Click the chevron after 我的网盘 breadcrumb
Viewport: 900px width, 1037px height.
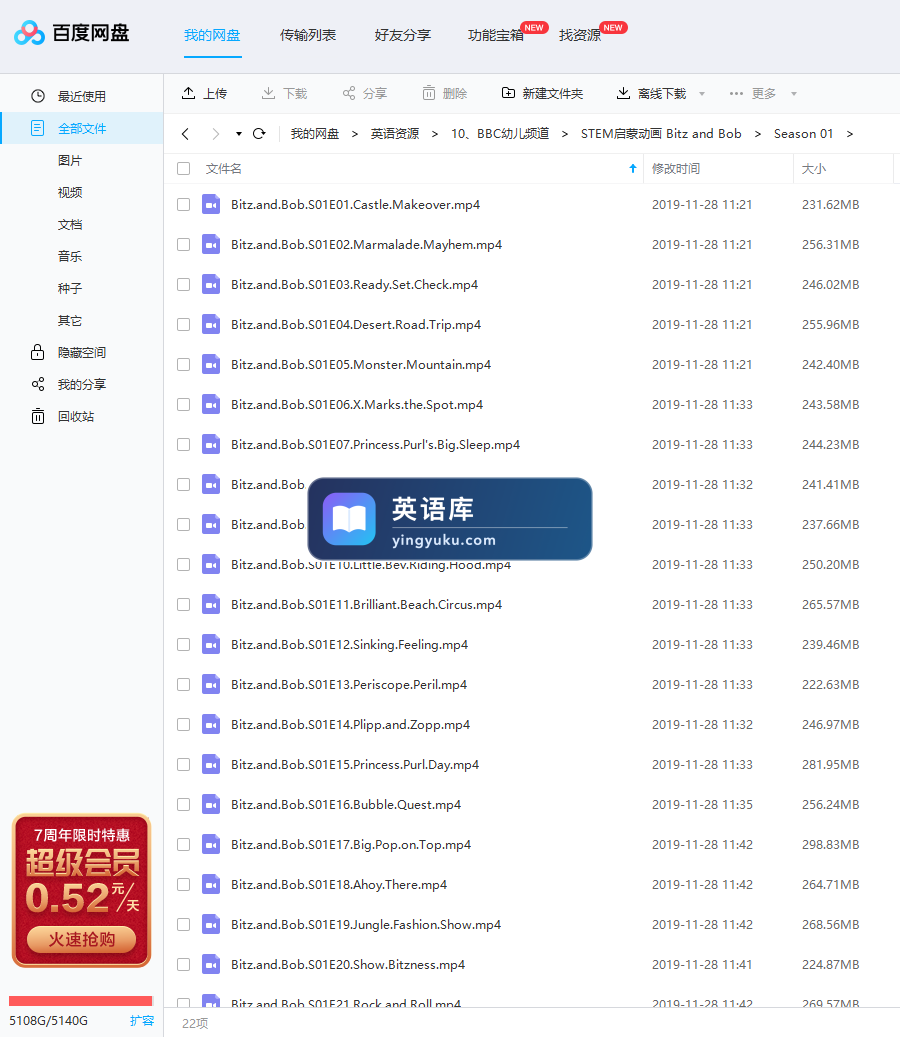coord(354,134)
